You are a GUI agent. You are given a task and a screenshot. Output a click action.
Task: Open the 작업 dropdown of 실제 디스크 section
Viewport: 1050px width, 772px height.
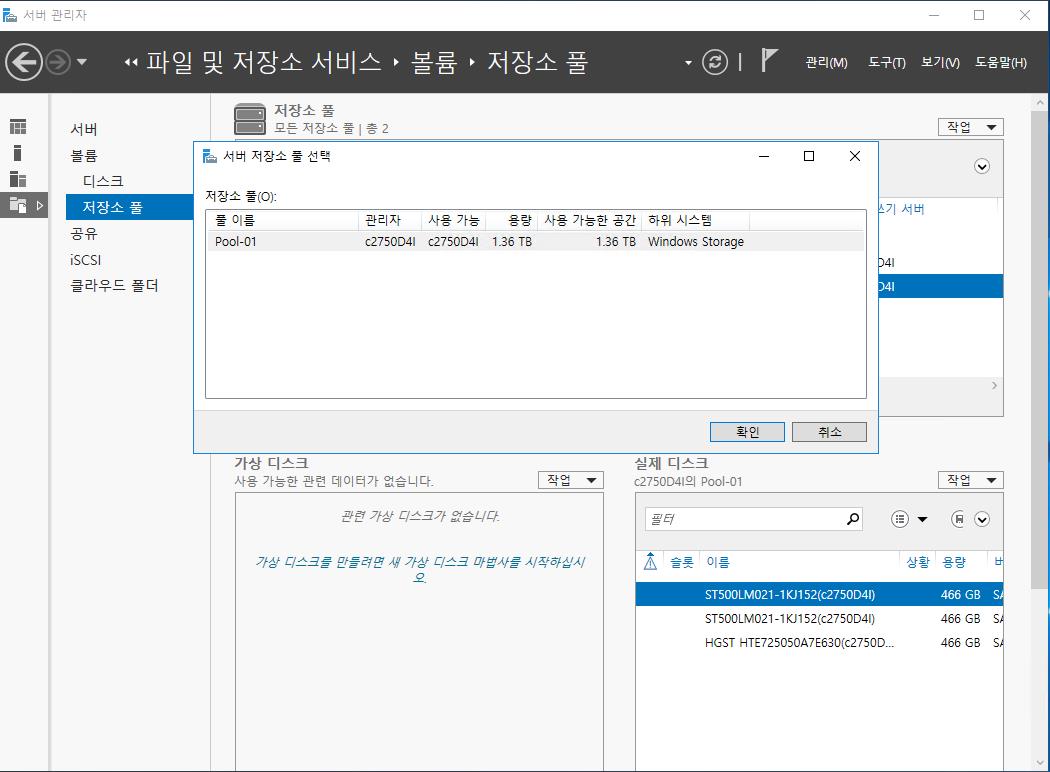coord(970,480)
